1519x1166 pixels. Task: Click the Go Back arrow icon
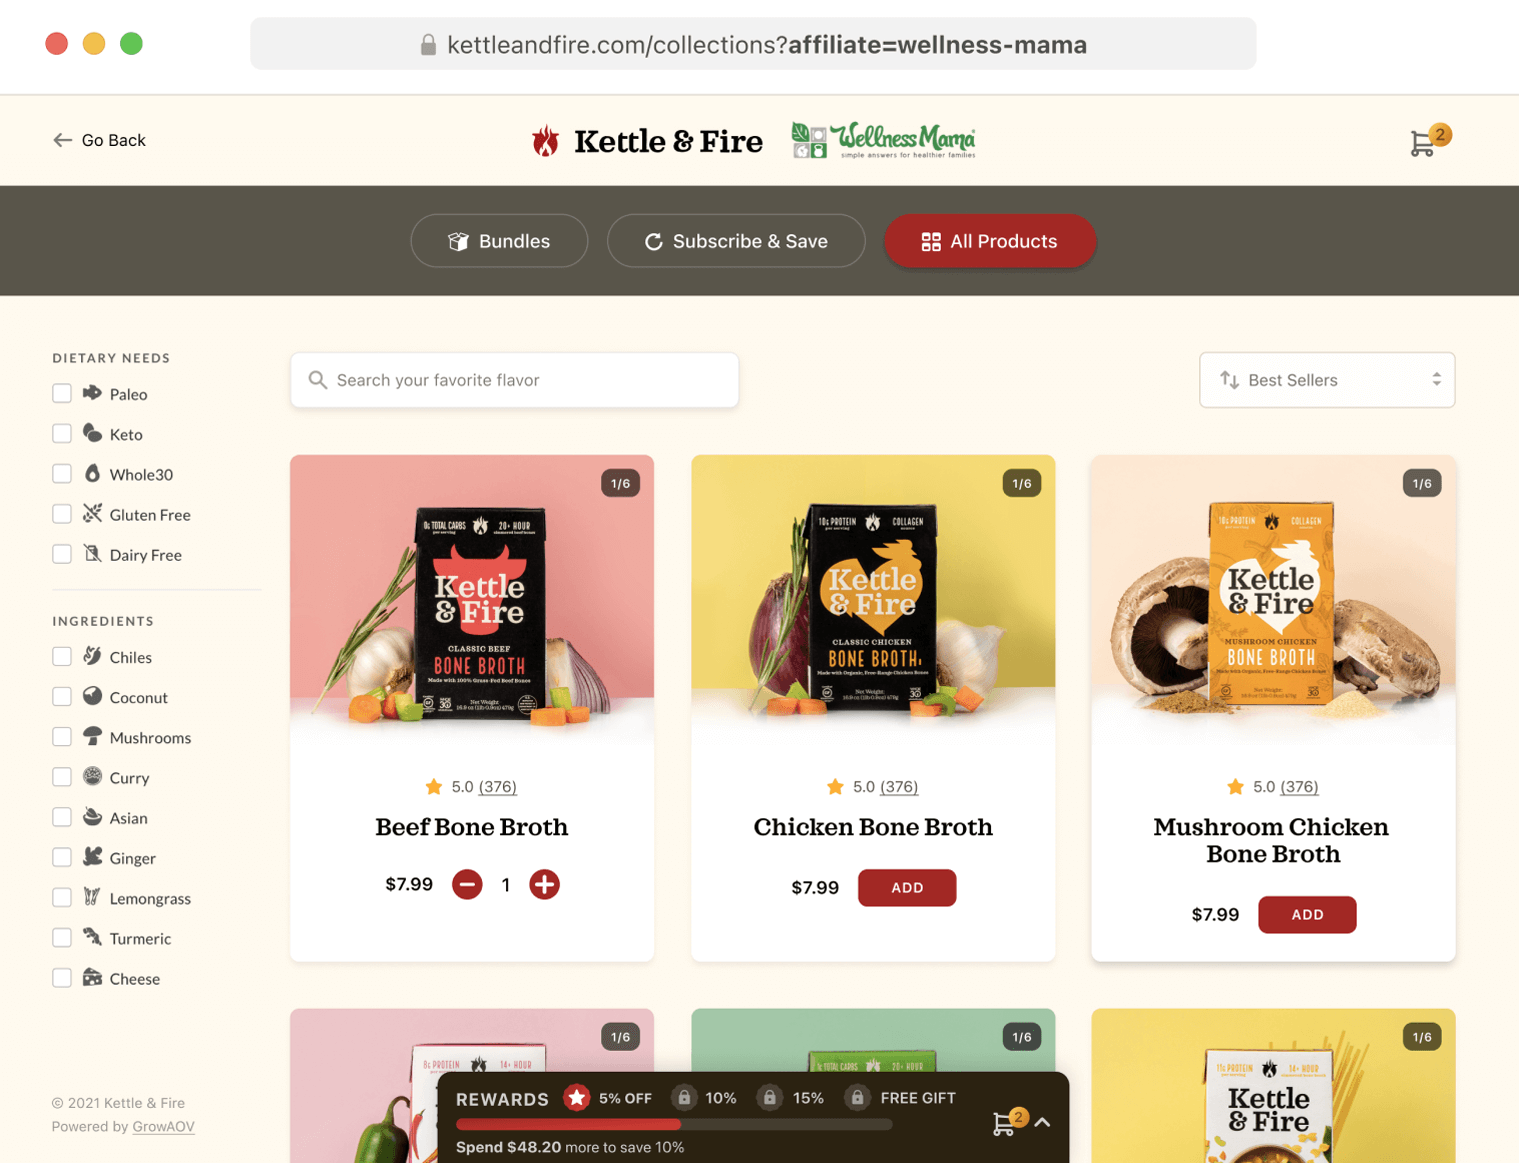click(62, 140)
